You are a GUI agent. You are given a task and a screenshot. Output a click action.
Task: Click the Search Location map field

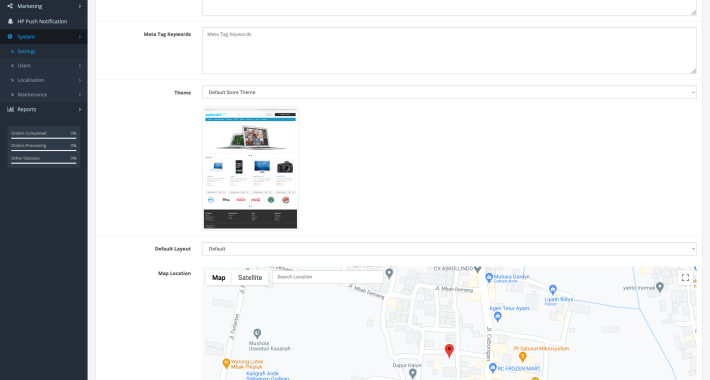tap(327, 277)
